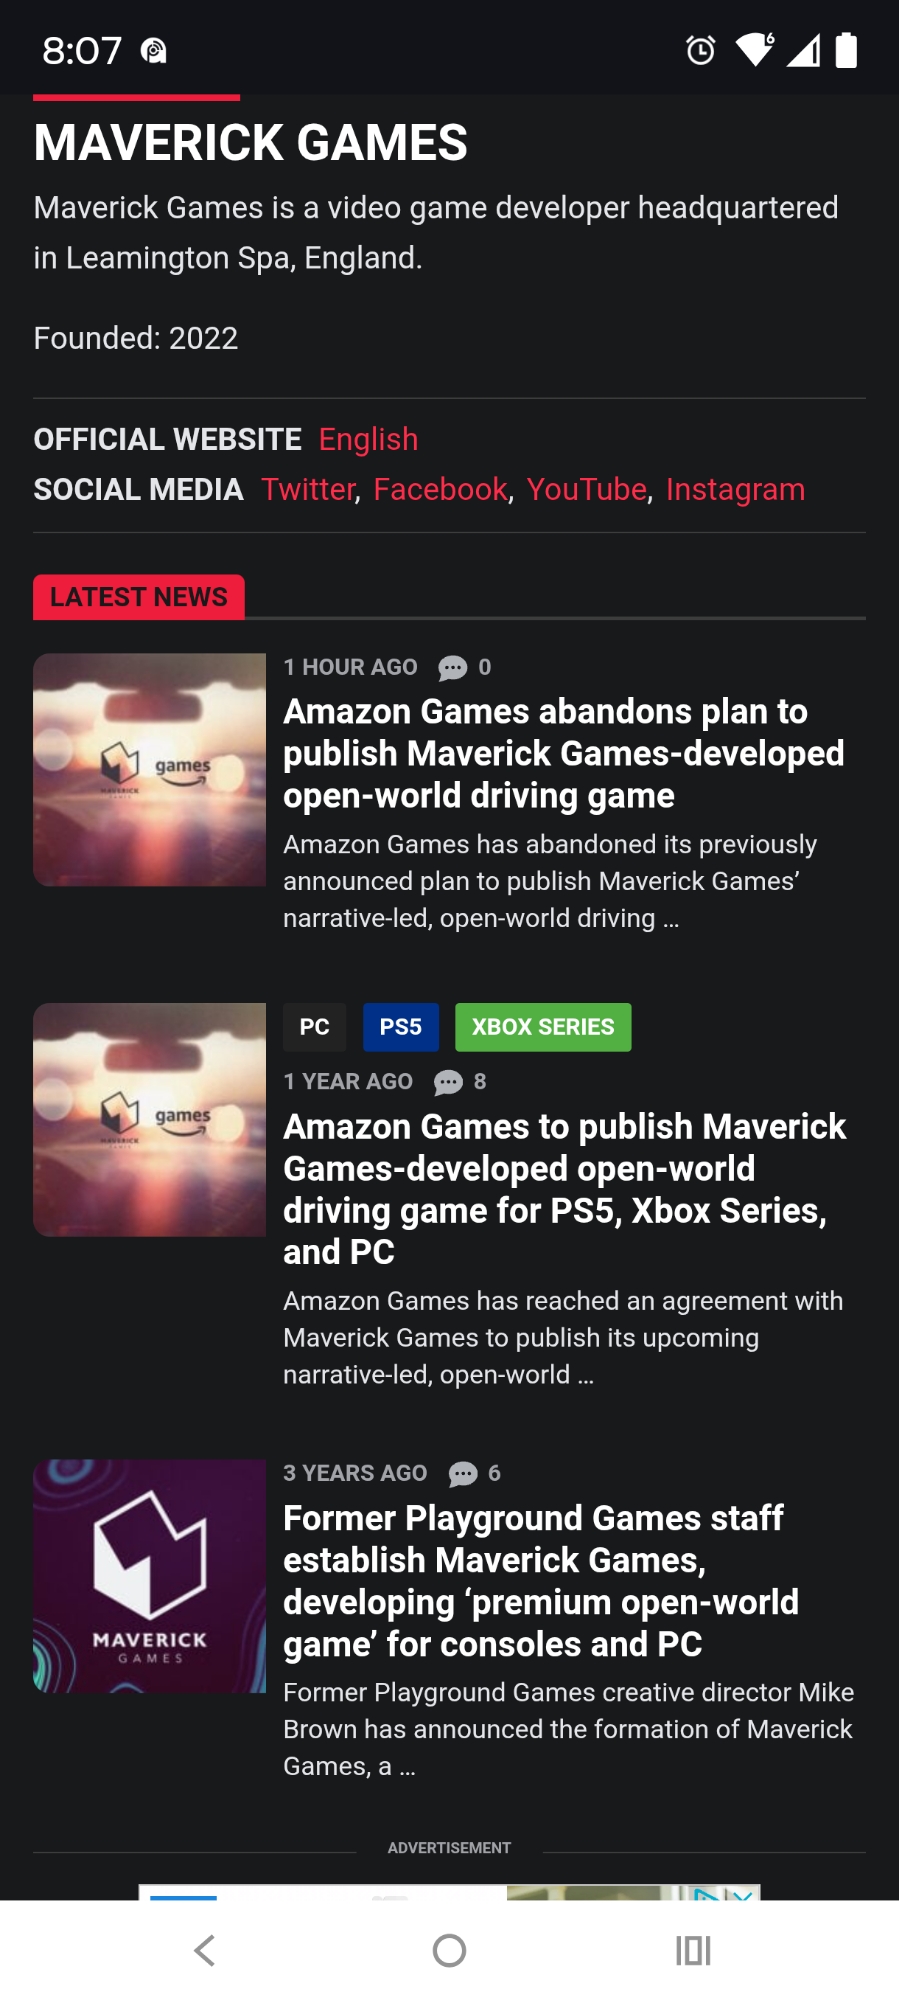The width and height of the screenshot is (899, 2000).
Task: Tap the Android back navigation button
Action: pos(205,1950)
